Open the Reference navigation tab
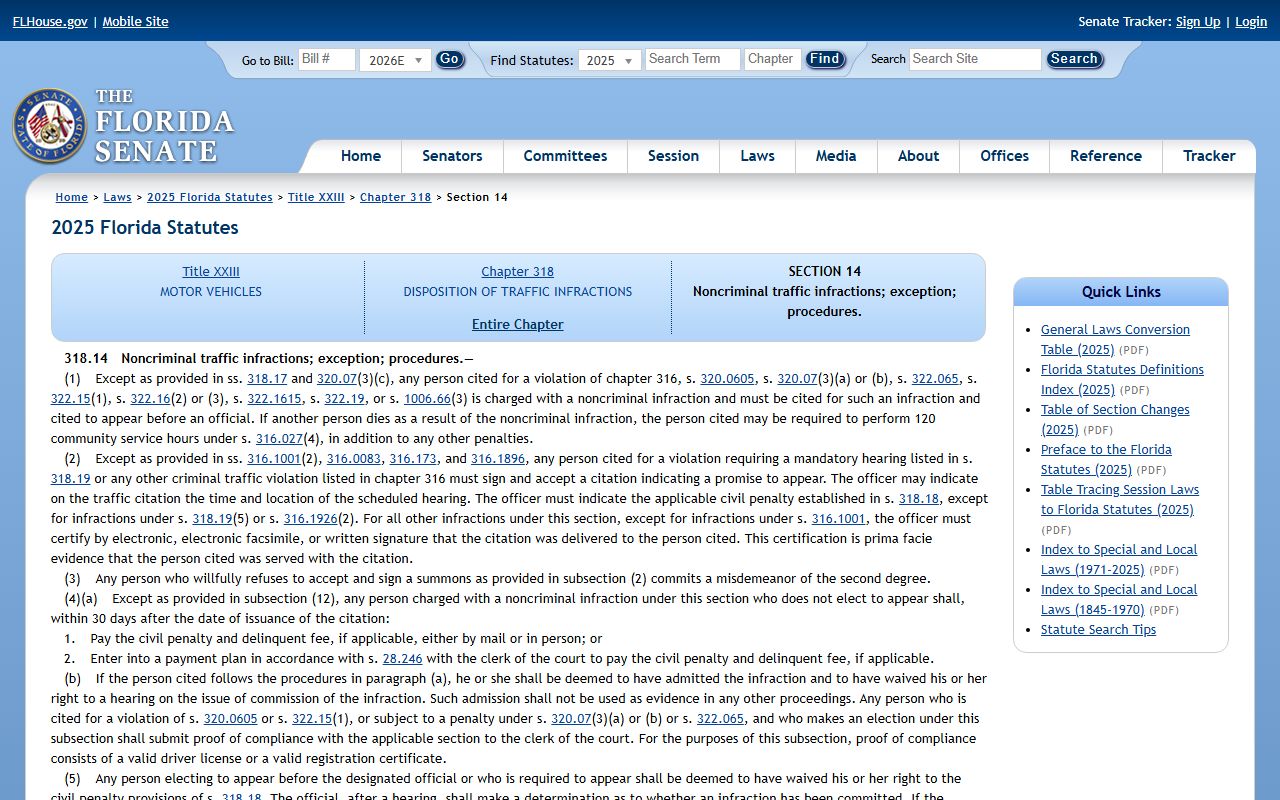The height and width of the screenshot is (800, 1280). click(x=1105, y=156)
